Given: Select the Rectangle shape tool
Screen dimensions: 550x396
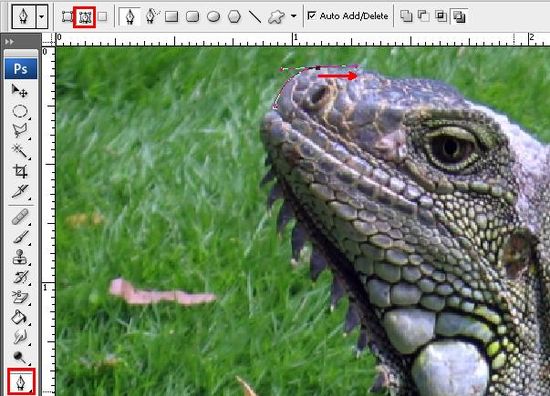Looking at the screenshot, I should pos(172,16).
